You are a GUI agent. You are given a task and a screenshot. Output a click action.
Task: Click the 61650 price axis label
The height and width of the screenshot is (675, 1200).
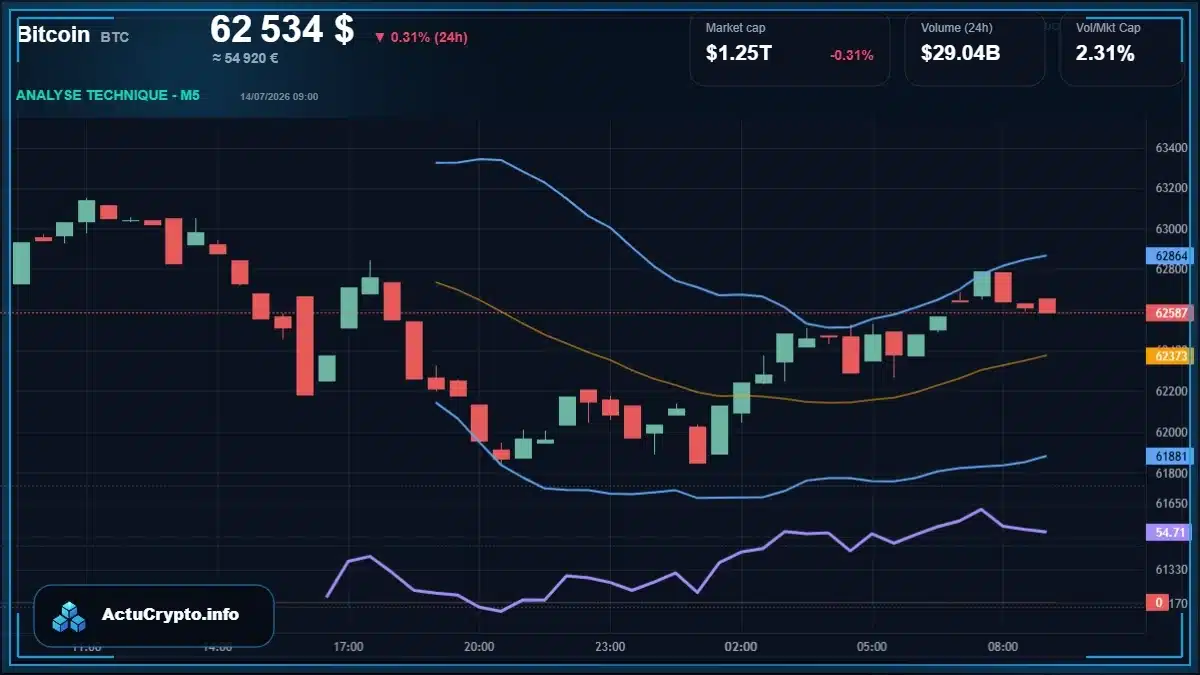pyautogui.click(x=1171, y=503)
